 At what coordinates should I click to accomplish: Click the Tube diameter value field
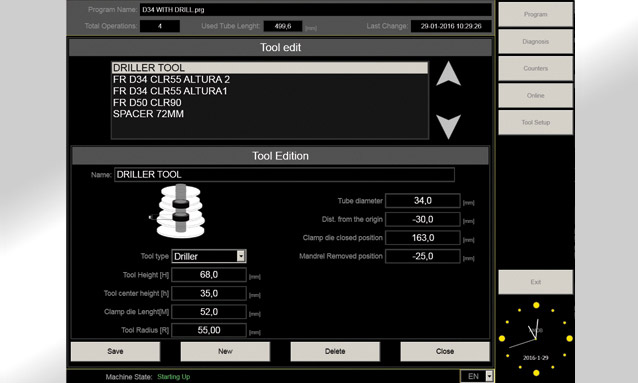[423, 201]
